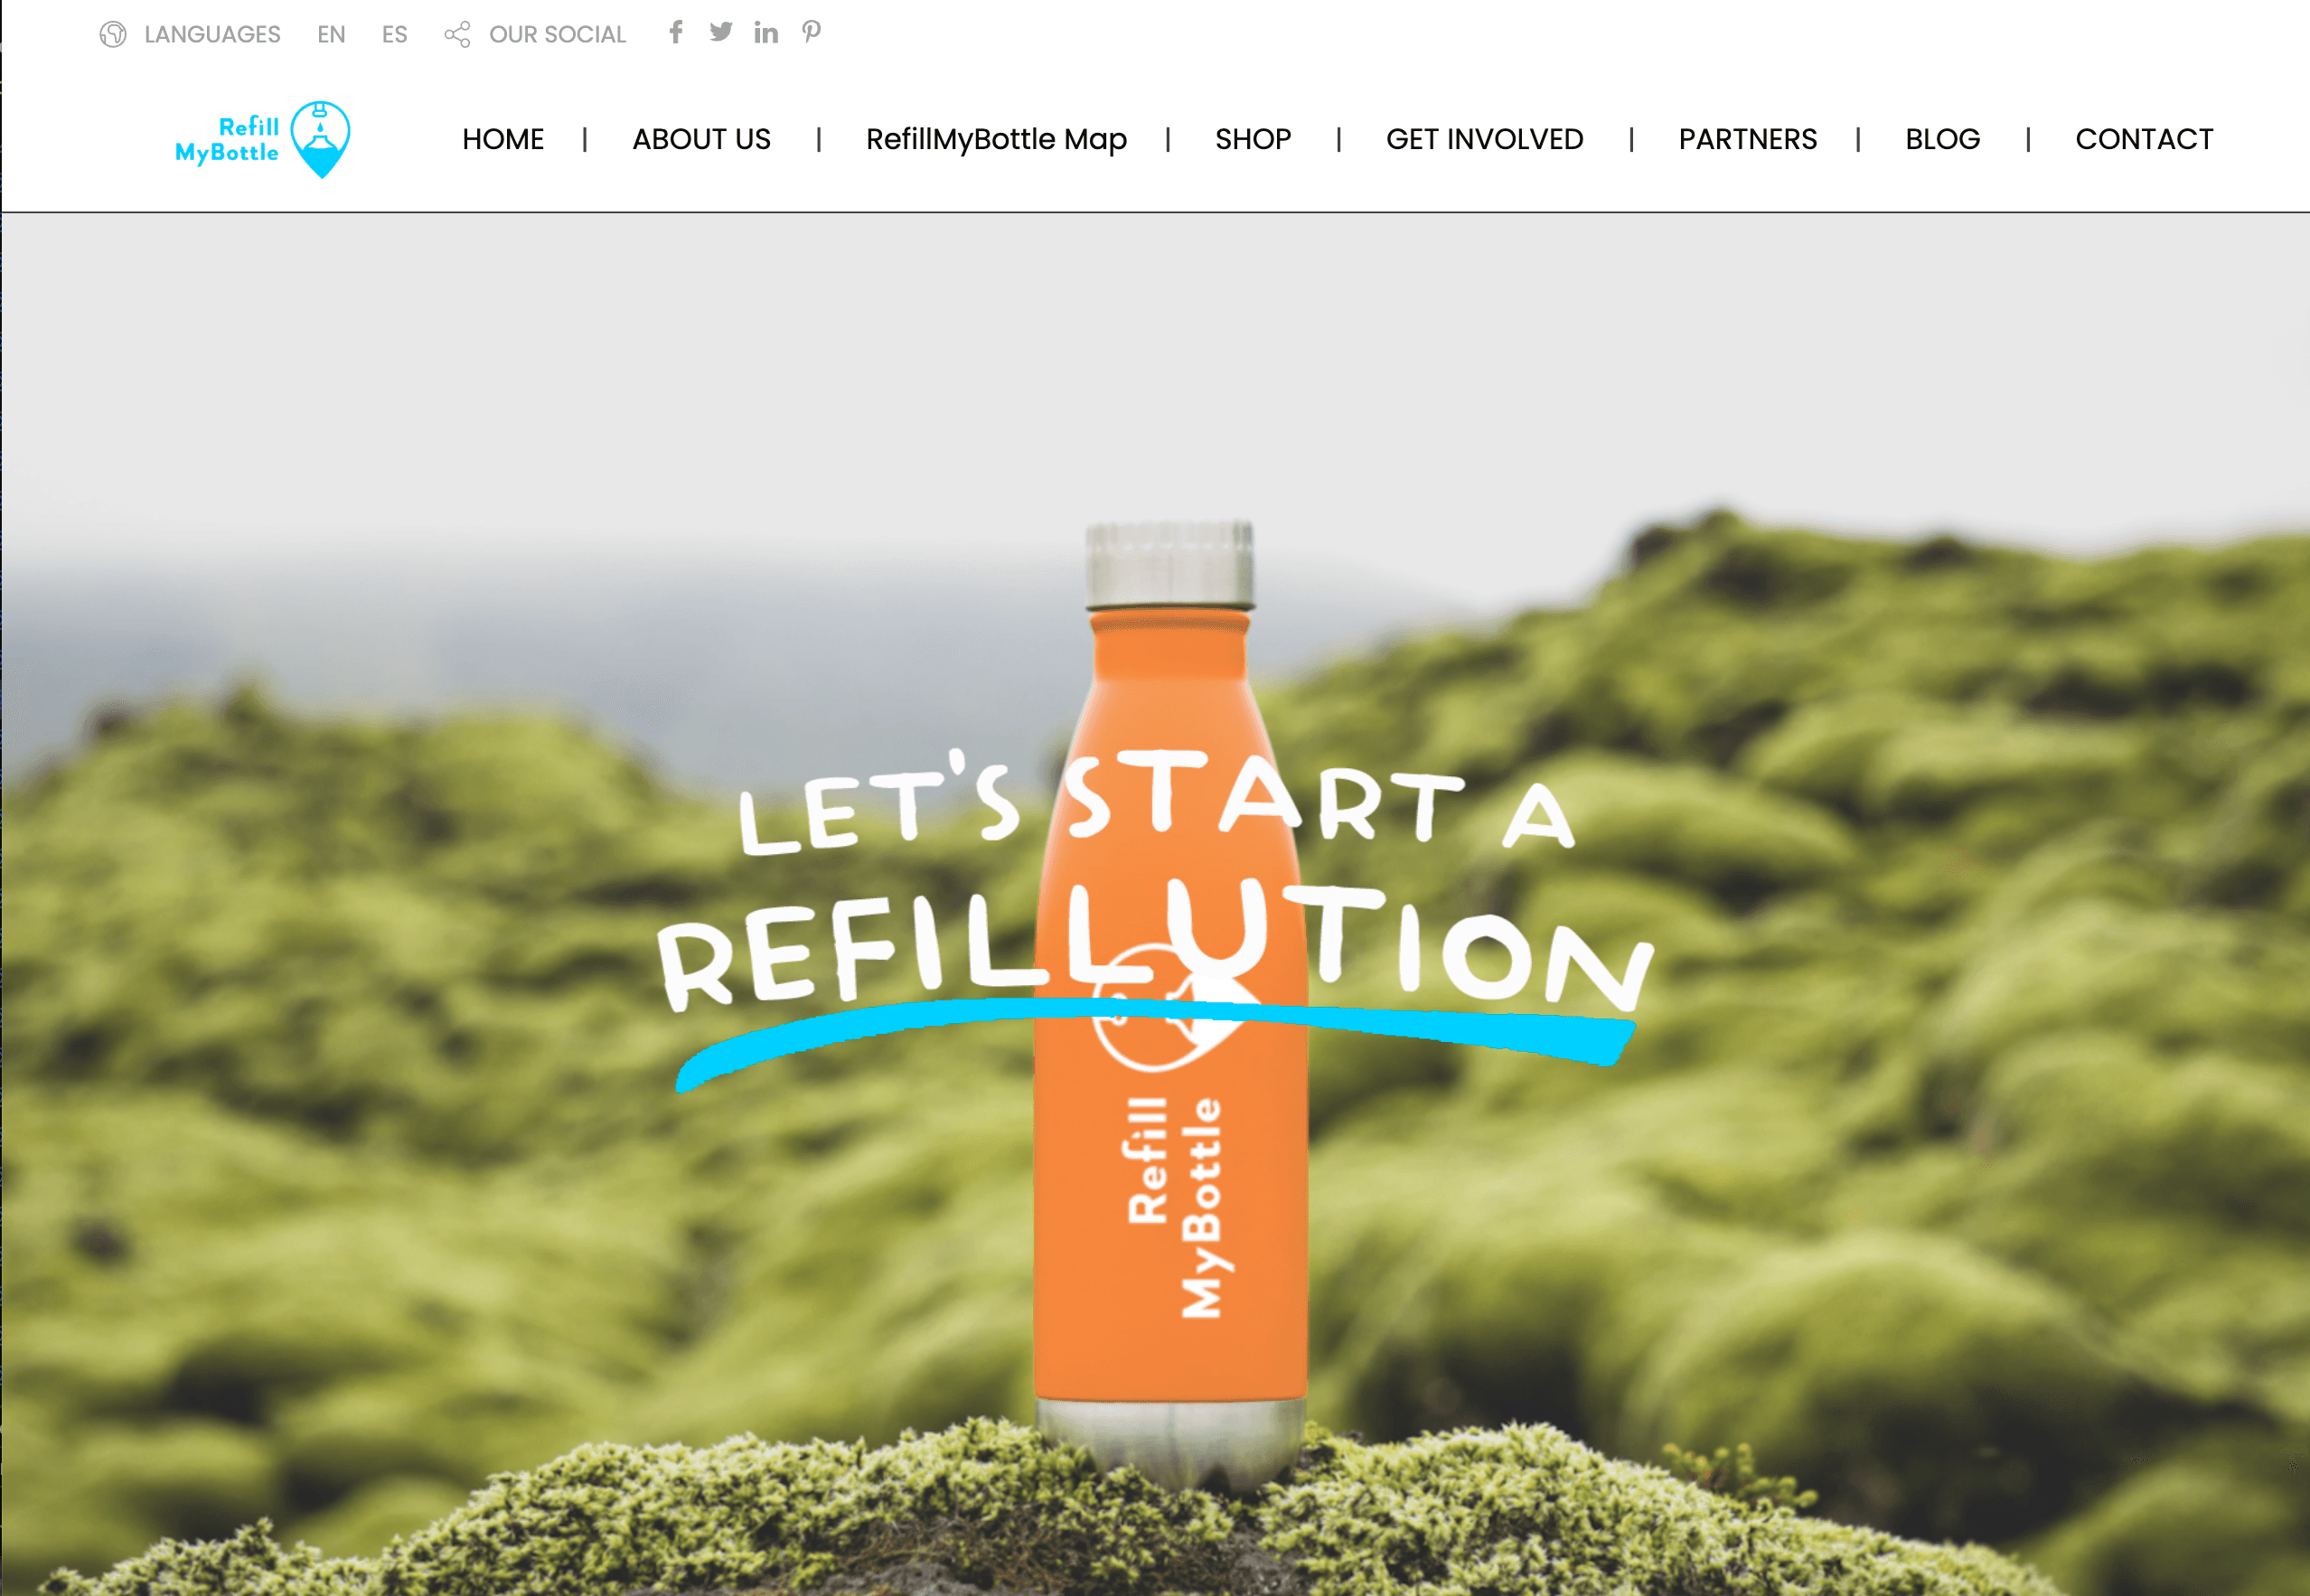Image resolution: width=2310 pixels, height=1596 pixels.
Task: Open the HOME menu item
Action: pyautogui.click(x=503, y=139)
